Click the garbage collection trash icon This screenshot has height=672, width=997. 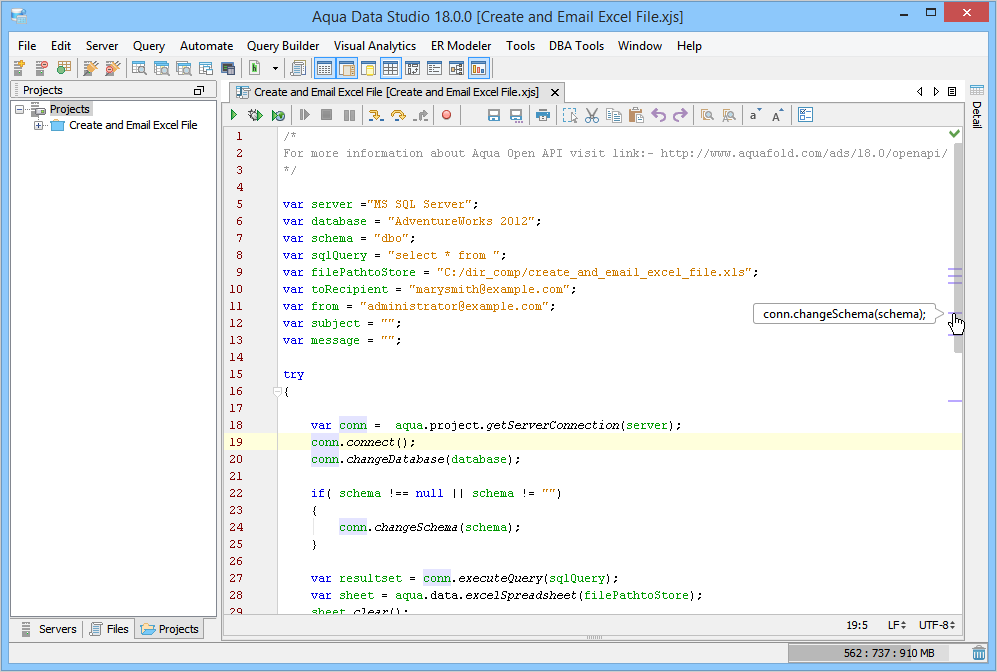tap(978, 653)
